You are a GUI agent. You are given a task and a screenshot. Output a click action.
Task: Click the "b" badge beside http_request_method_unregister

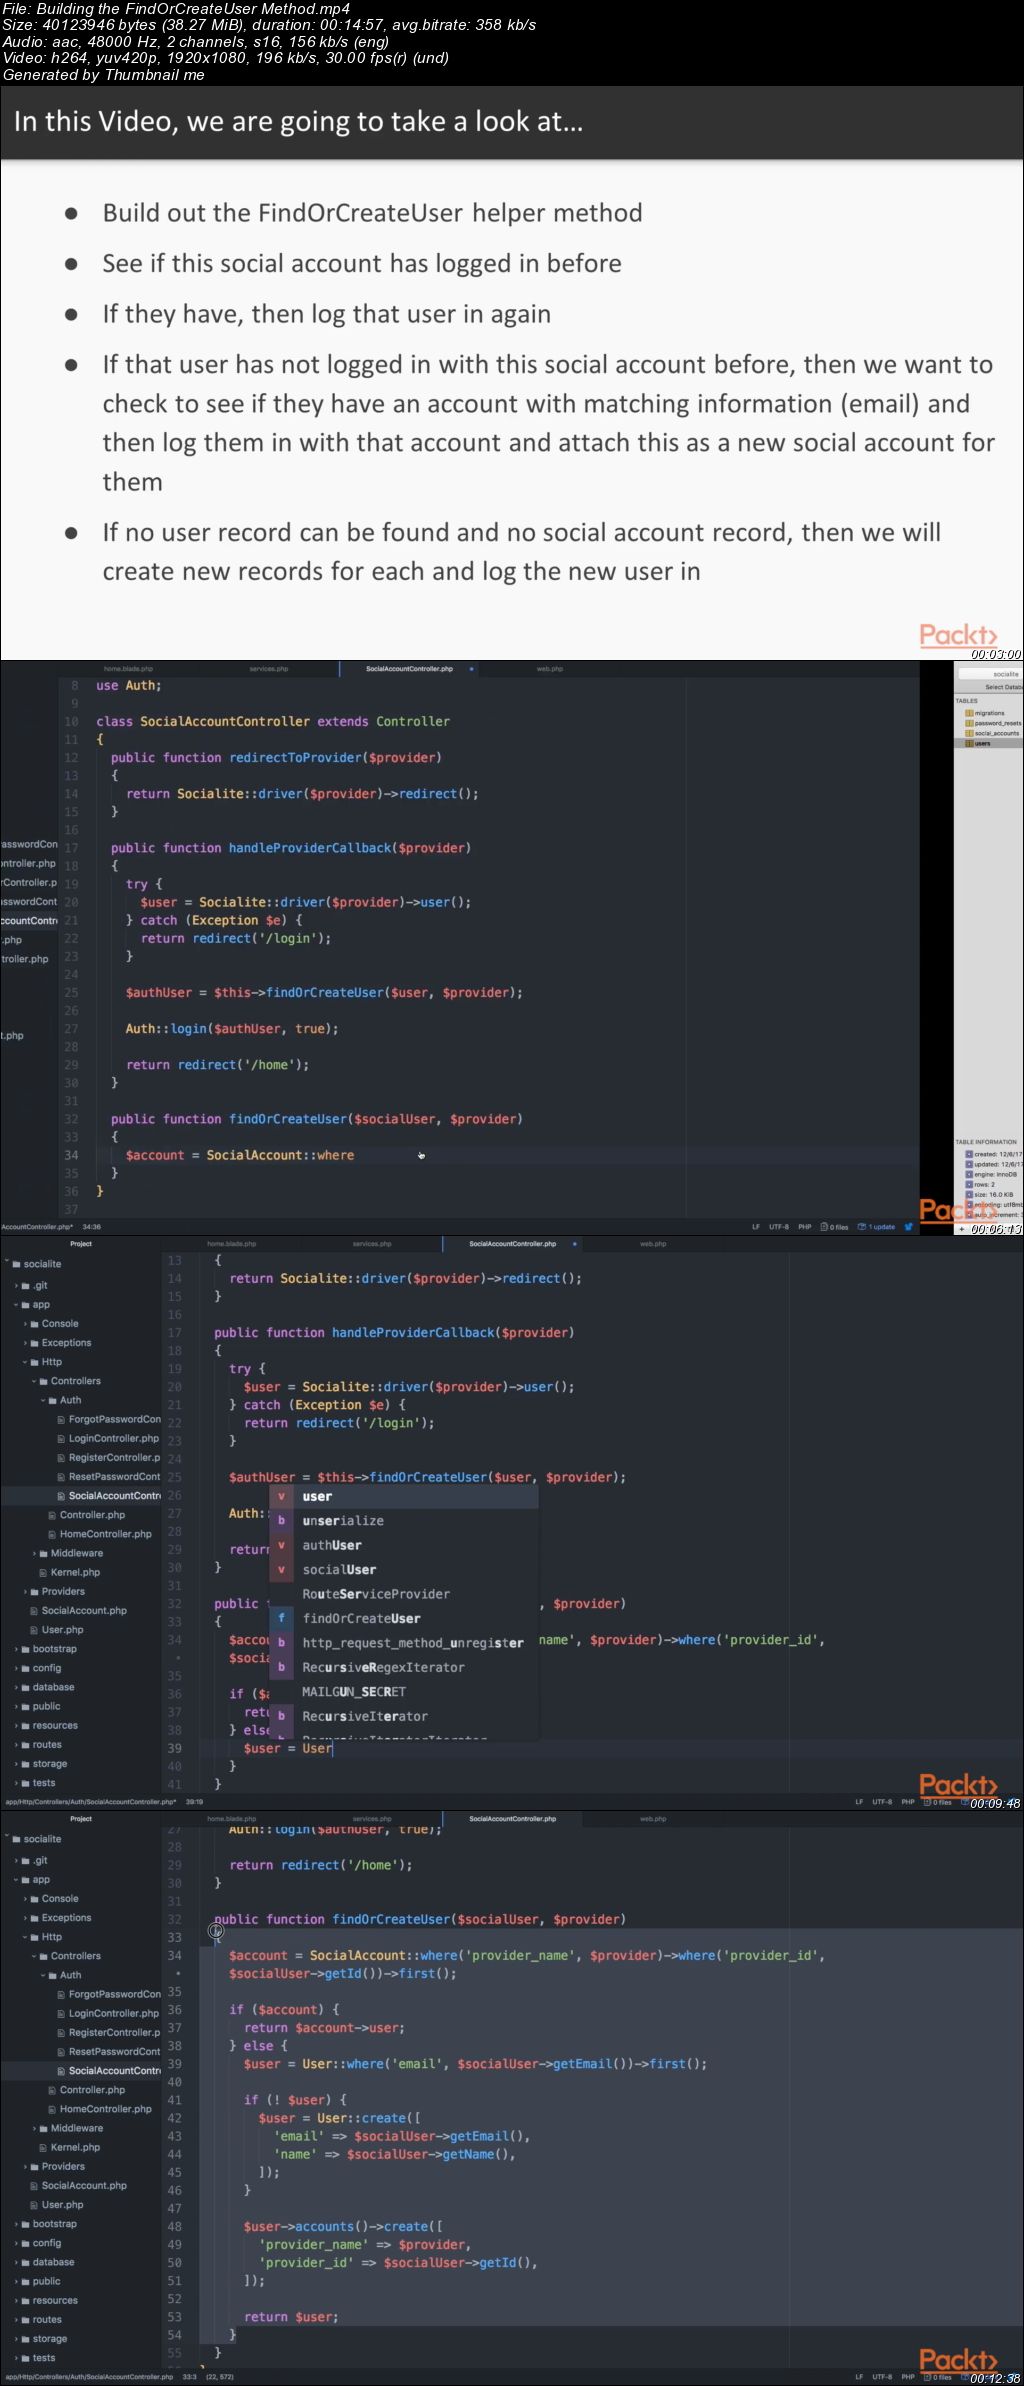(281, 1643)
